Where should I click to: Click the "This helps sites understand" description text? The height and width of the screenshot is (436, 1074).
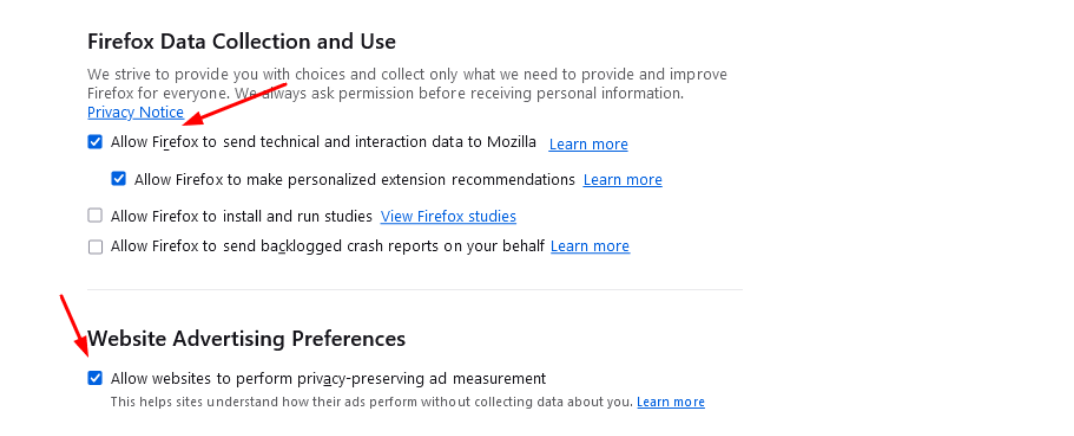pos(371,402)
